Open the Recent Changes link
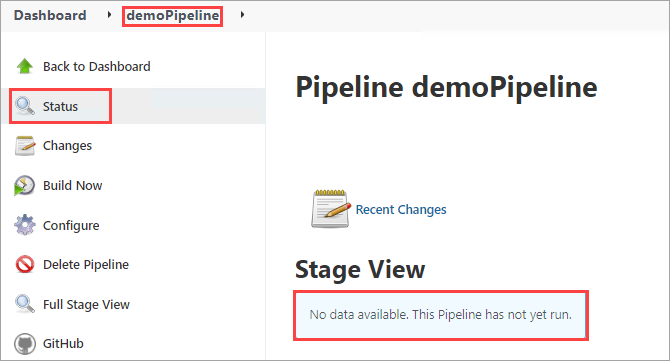Viewport: 670px width, 361px height. (401, 209)
